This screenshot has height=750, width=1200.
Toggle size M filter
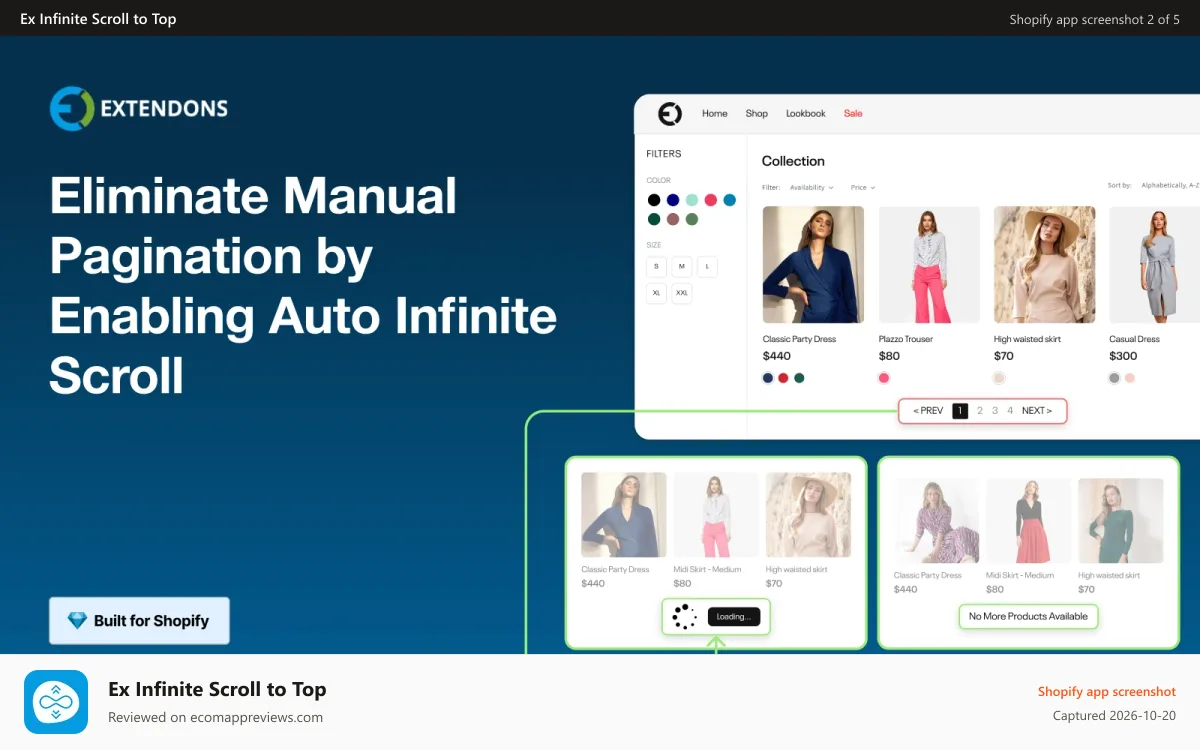[x=682, y=266]
